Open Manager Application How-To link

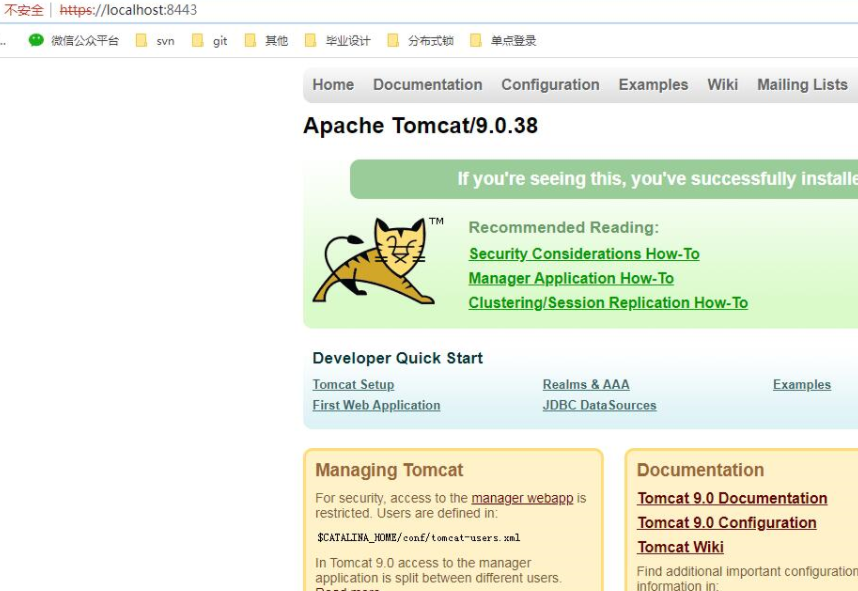pos(571,279)
